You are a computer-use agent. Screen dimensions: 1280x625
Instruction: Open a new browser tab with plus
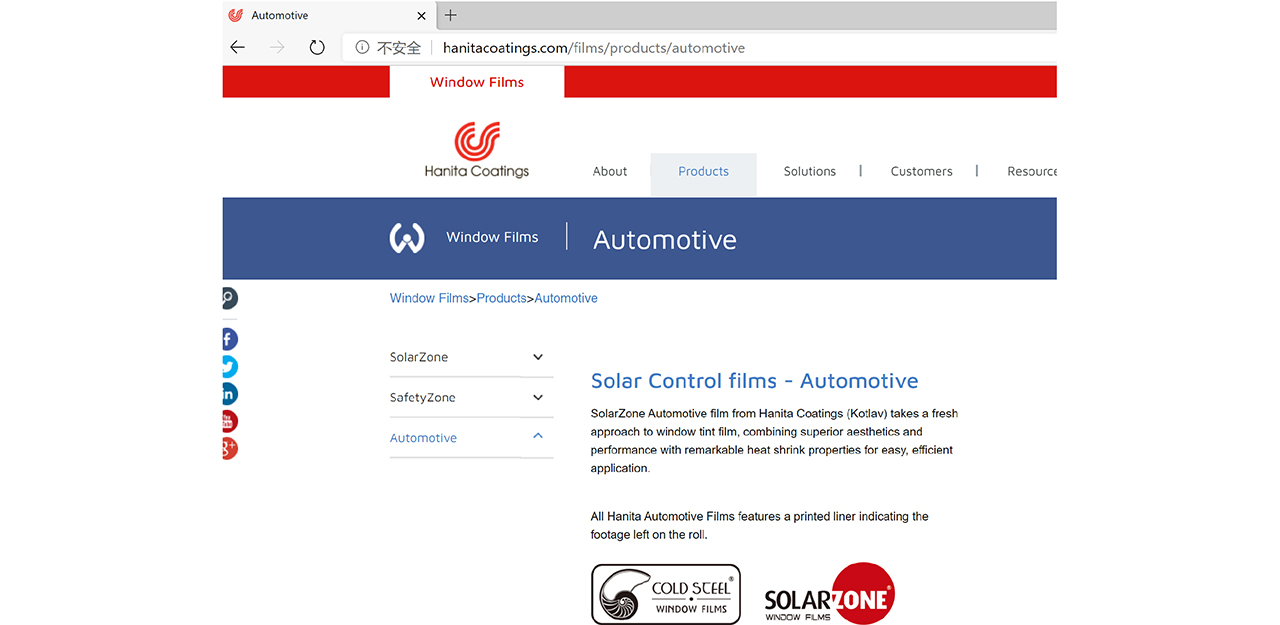tap(451, 15)
